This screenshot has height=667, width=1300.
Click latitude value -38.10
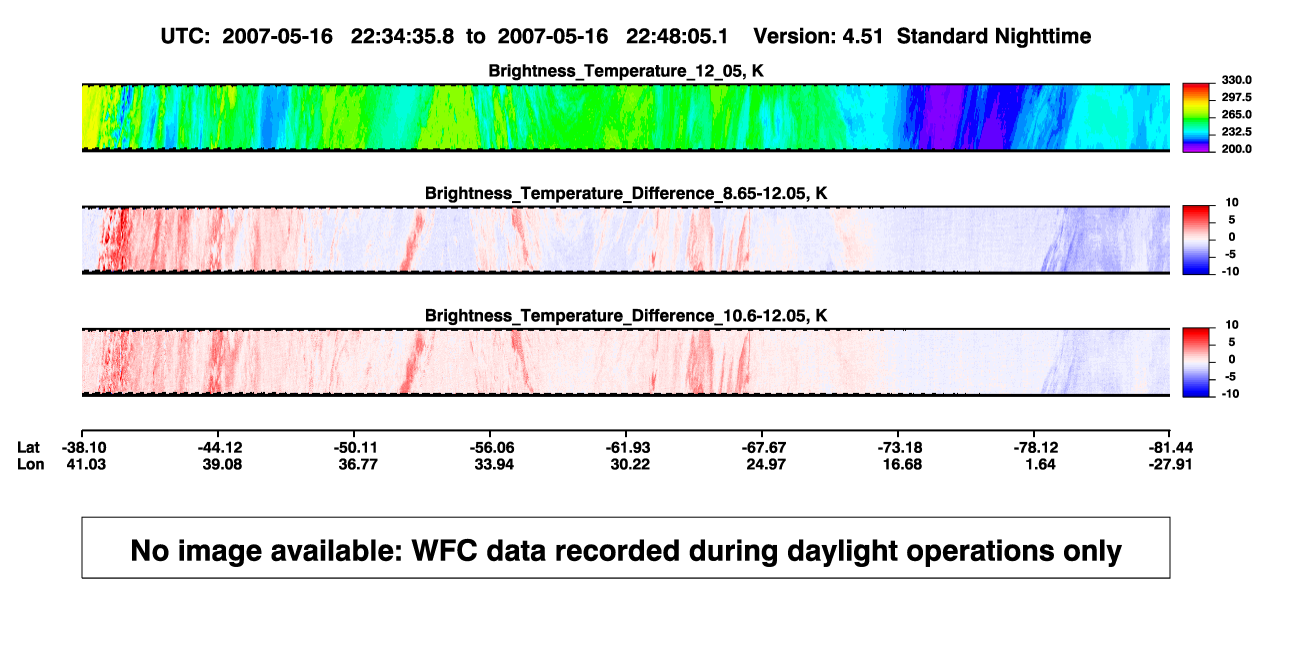(x=82, y=447)
